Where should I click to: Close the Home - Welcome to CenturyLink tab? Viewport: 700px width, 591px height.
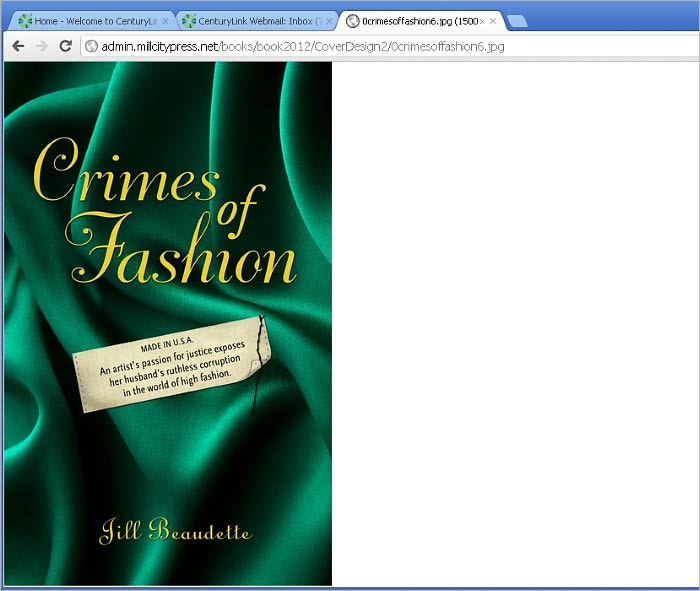tap(165, 21)
